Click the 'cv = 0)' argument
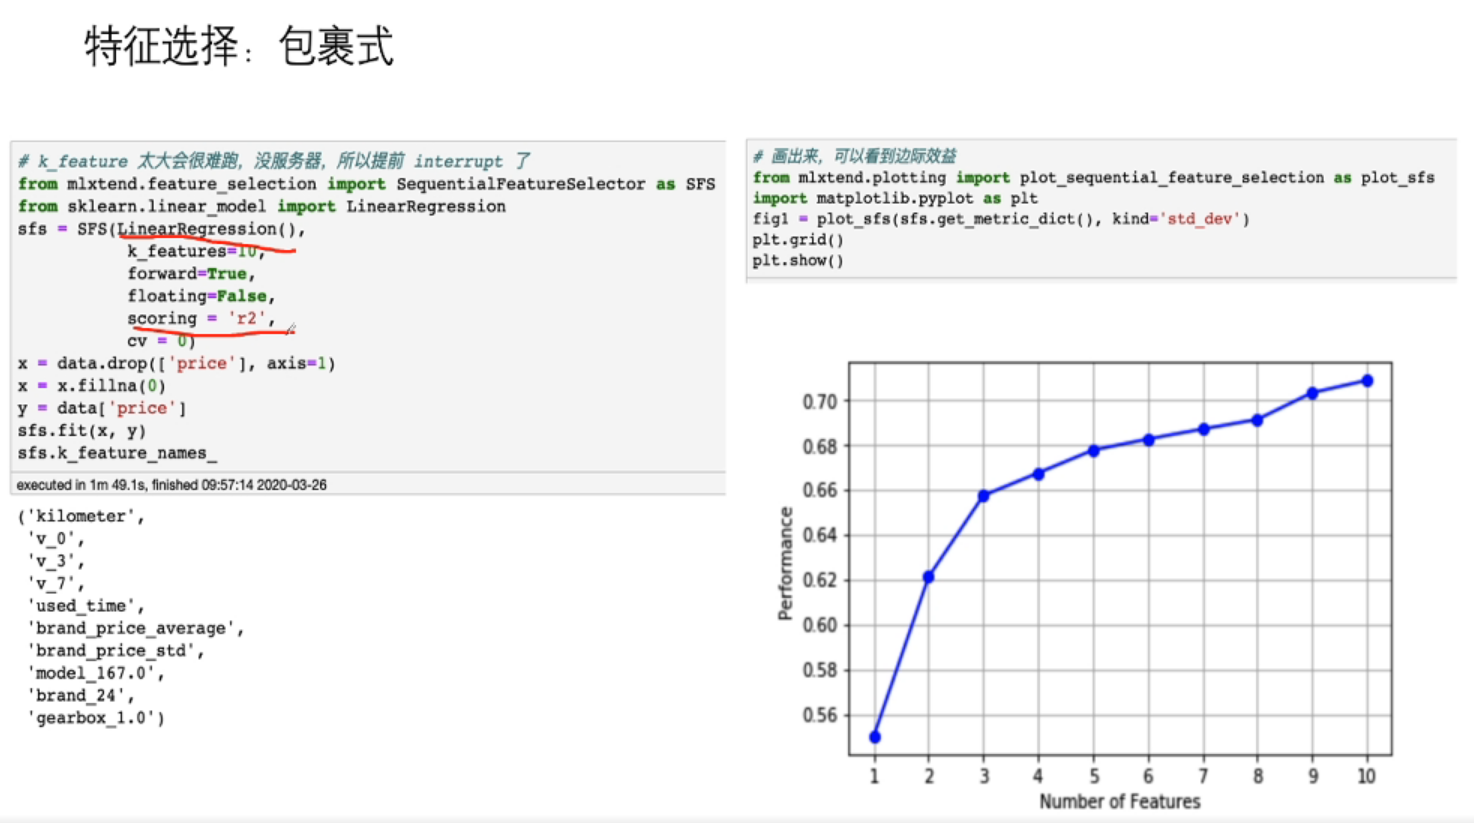Image resolution: width=1474 pixels, height=823 pixels. (x=161, y=341)
